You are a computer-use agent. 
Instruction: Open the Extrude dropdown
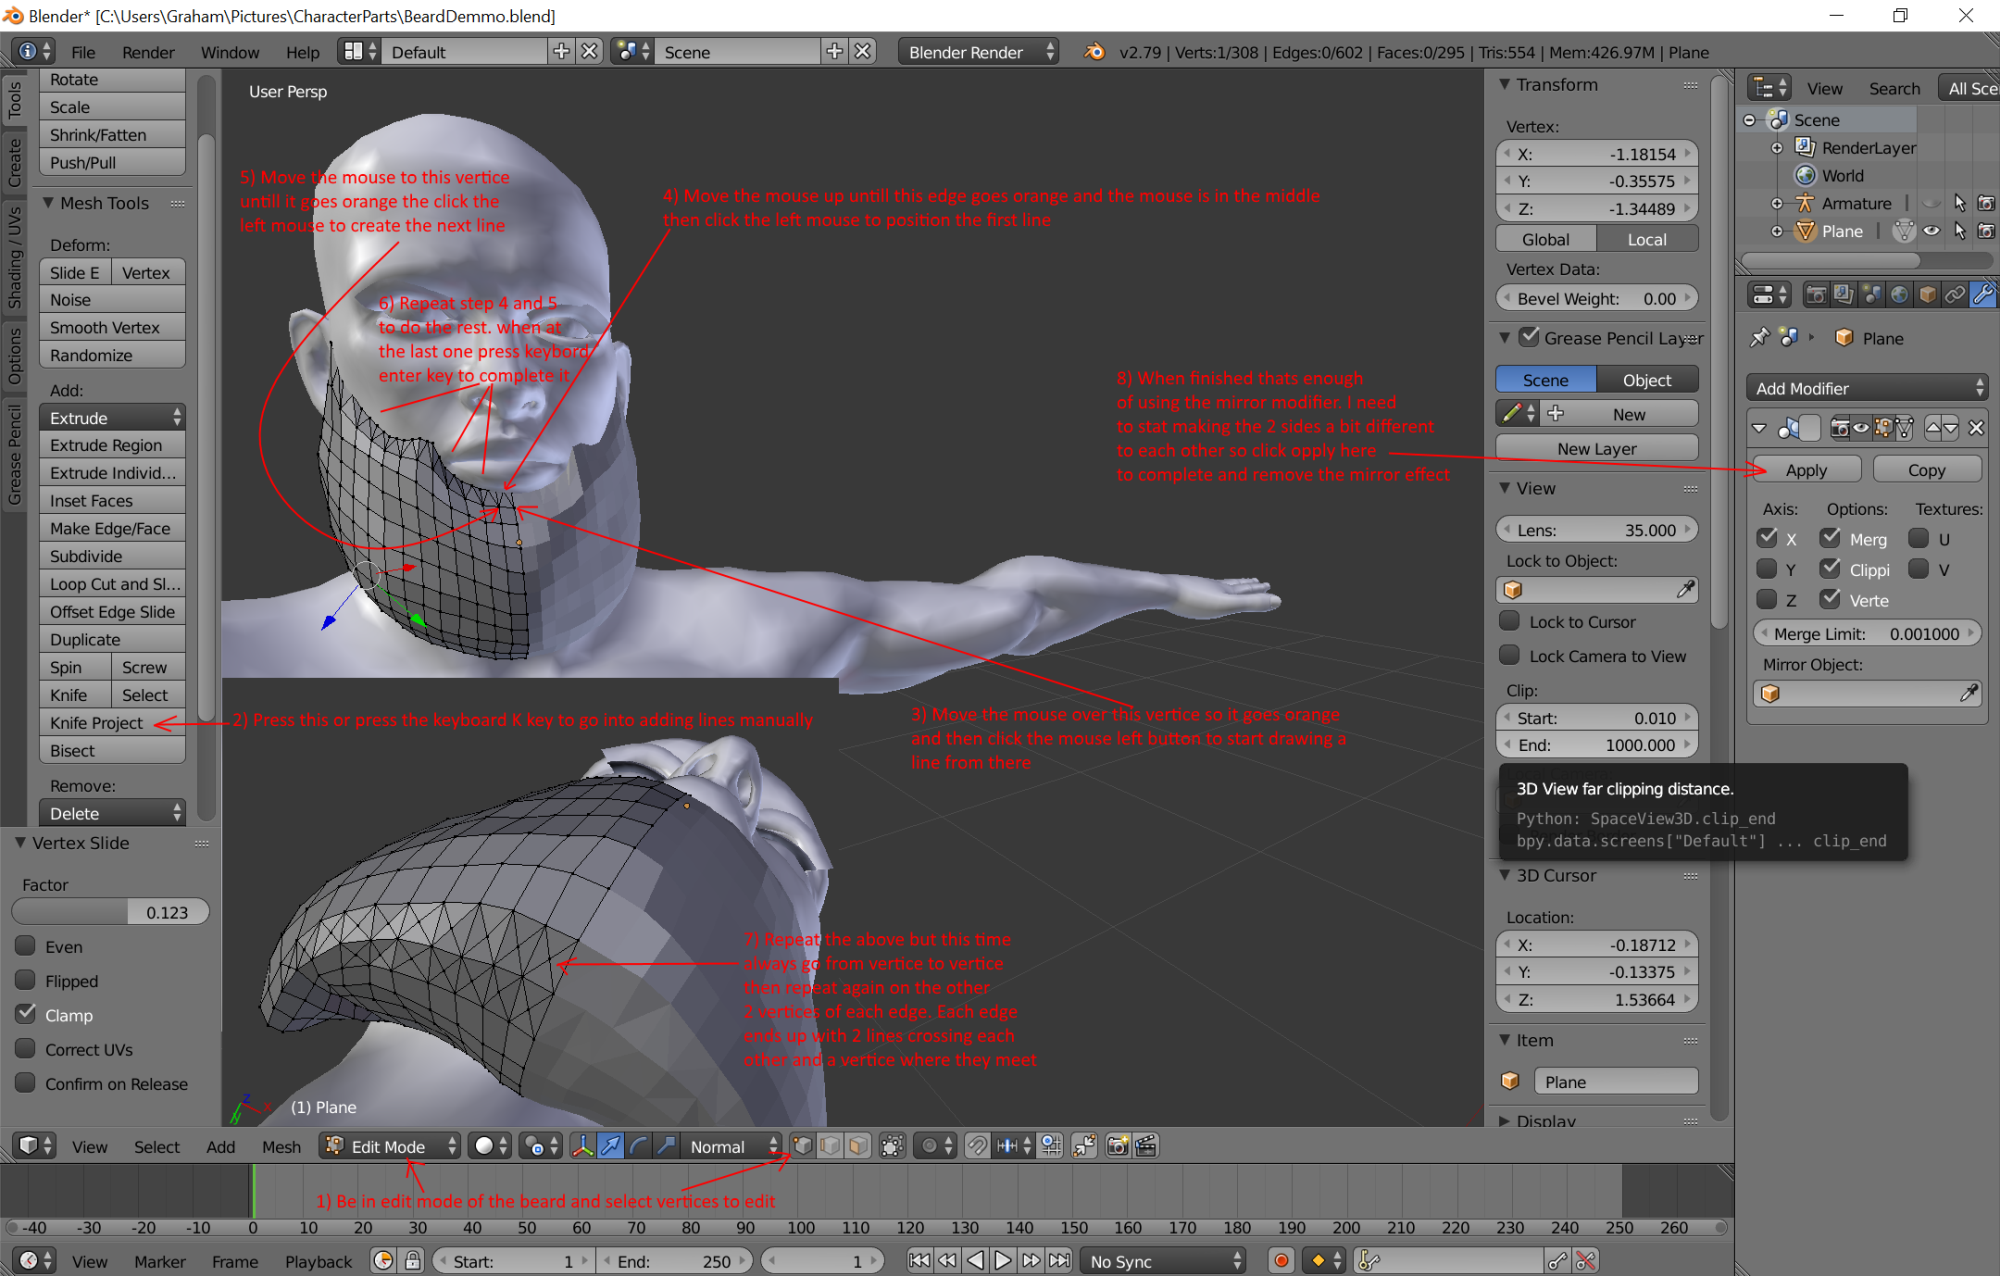pos(112,417)
